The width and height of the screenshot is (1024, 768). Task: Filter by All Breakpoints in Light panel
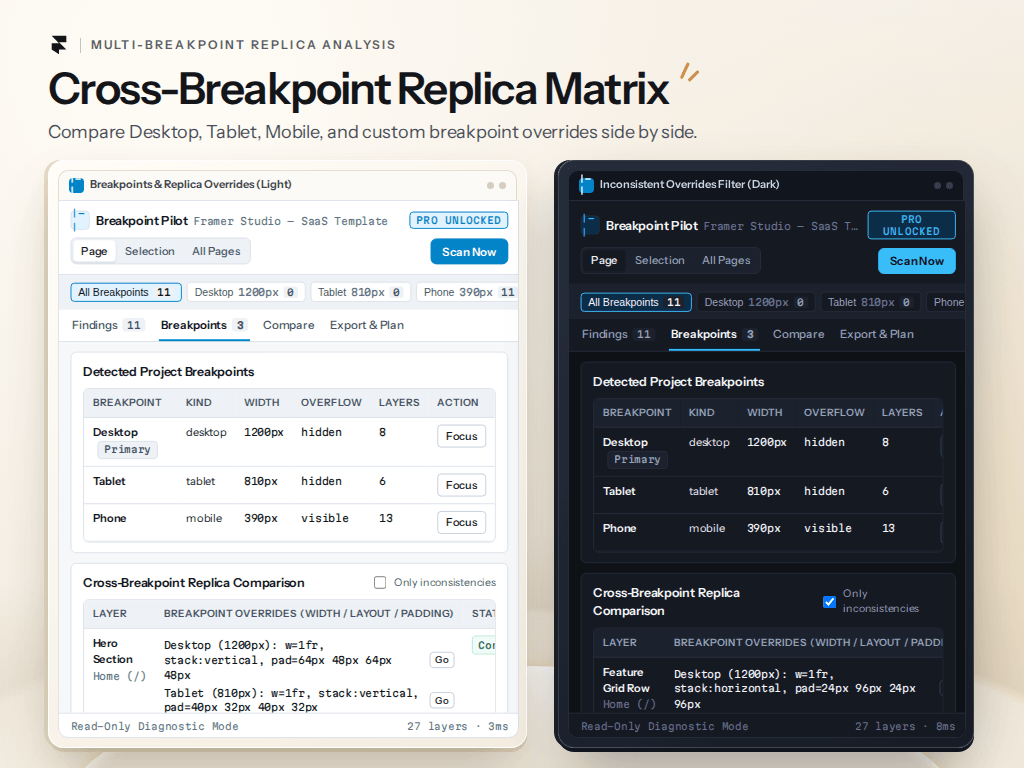tap(125, 293)
